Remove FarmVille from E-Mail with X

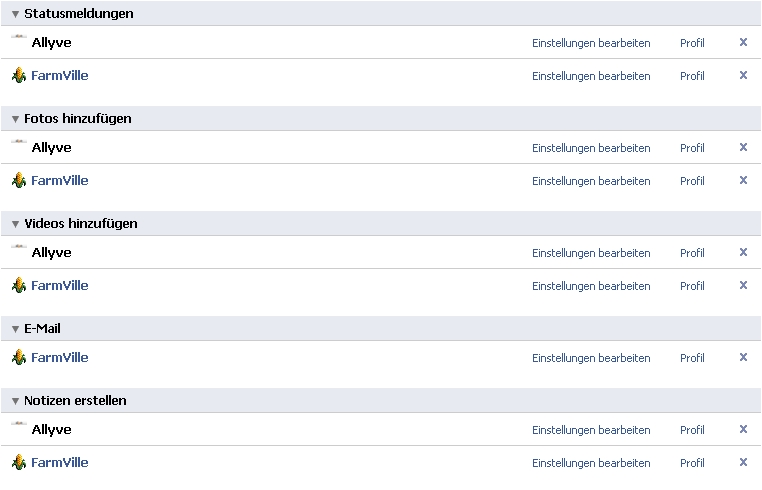(x=743, y=357)
